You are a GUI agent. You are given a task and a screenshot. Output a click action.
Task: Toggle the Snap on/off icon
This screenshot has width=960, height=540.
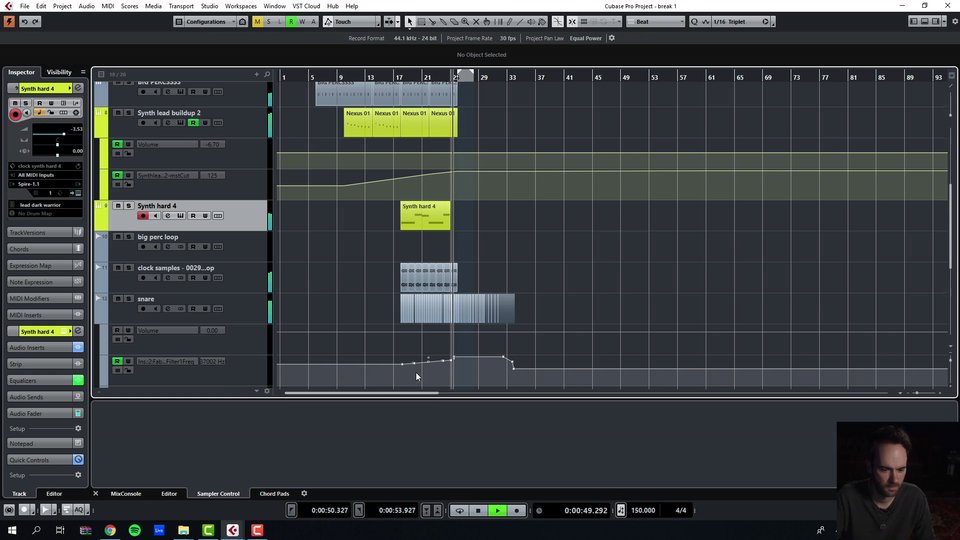pos(572,21)
